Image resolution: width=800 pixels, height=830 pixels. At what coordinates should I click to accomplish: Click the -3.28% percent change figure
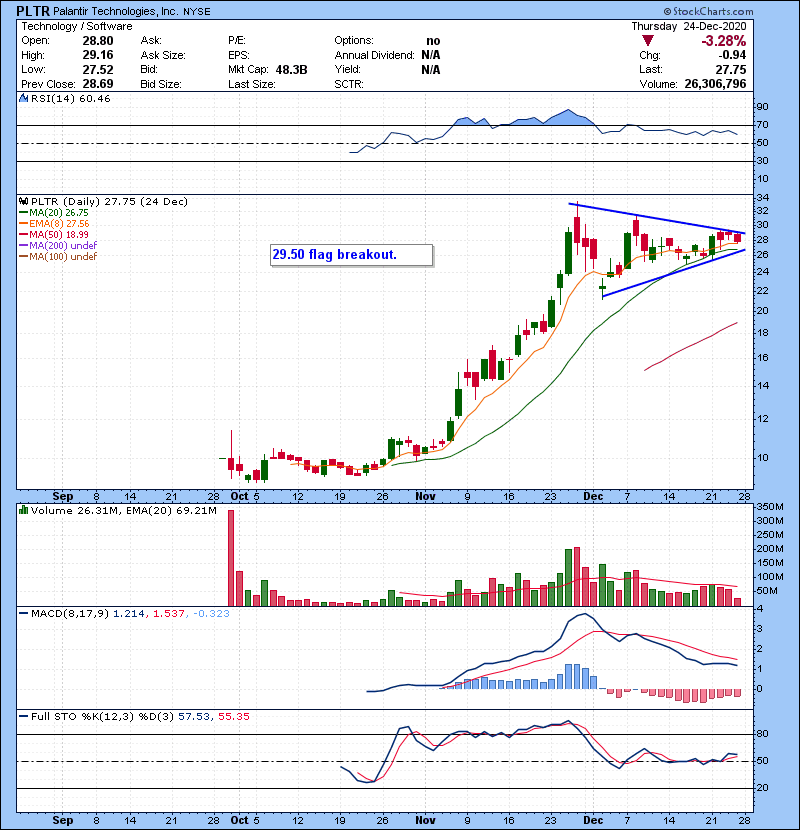click(x=724, y=41)
